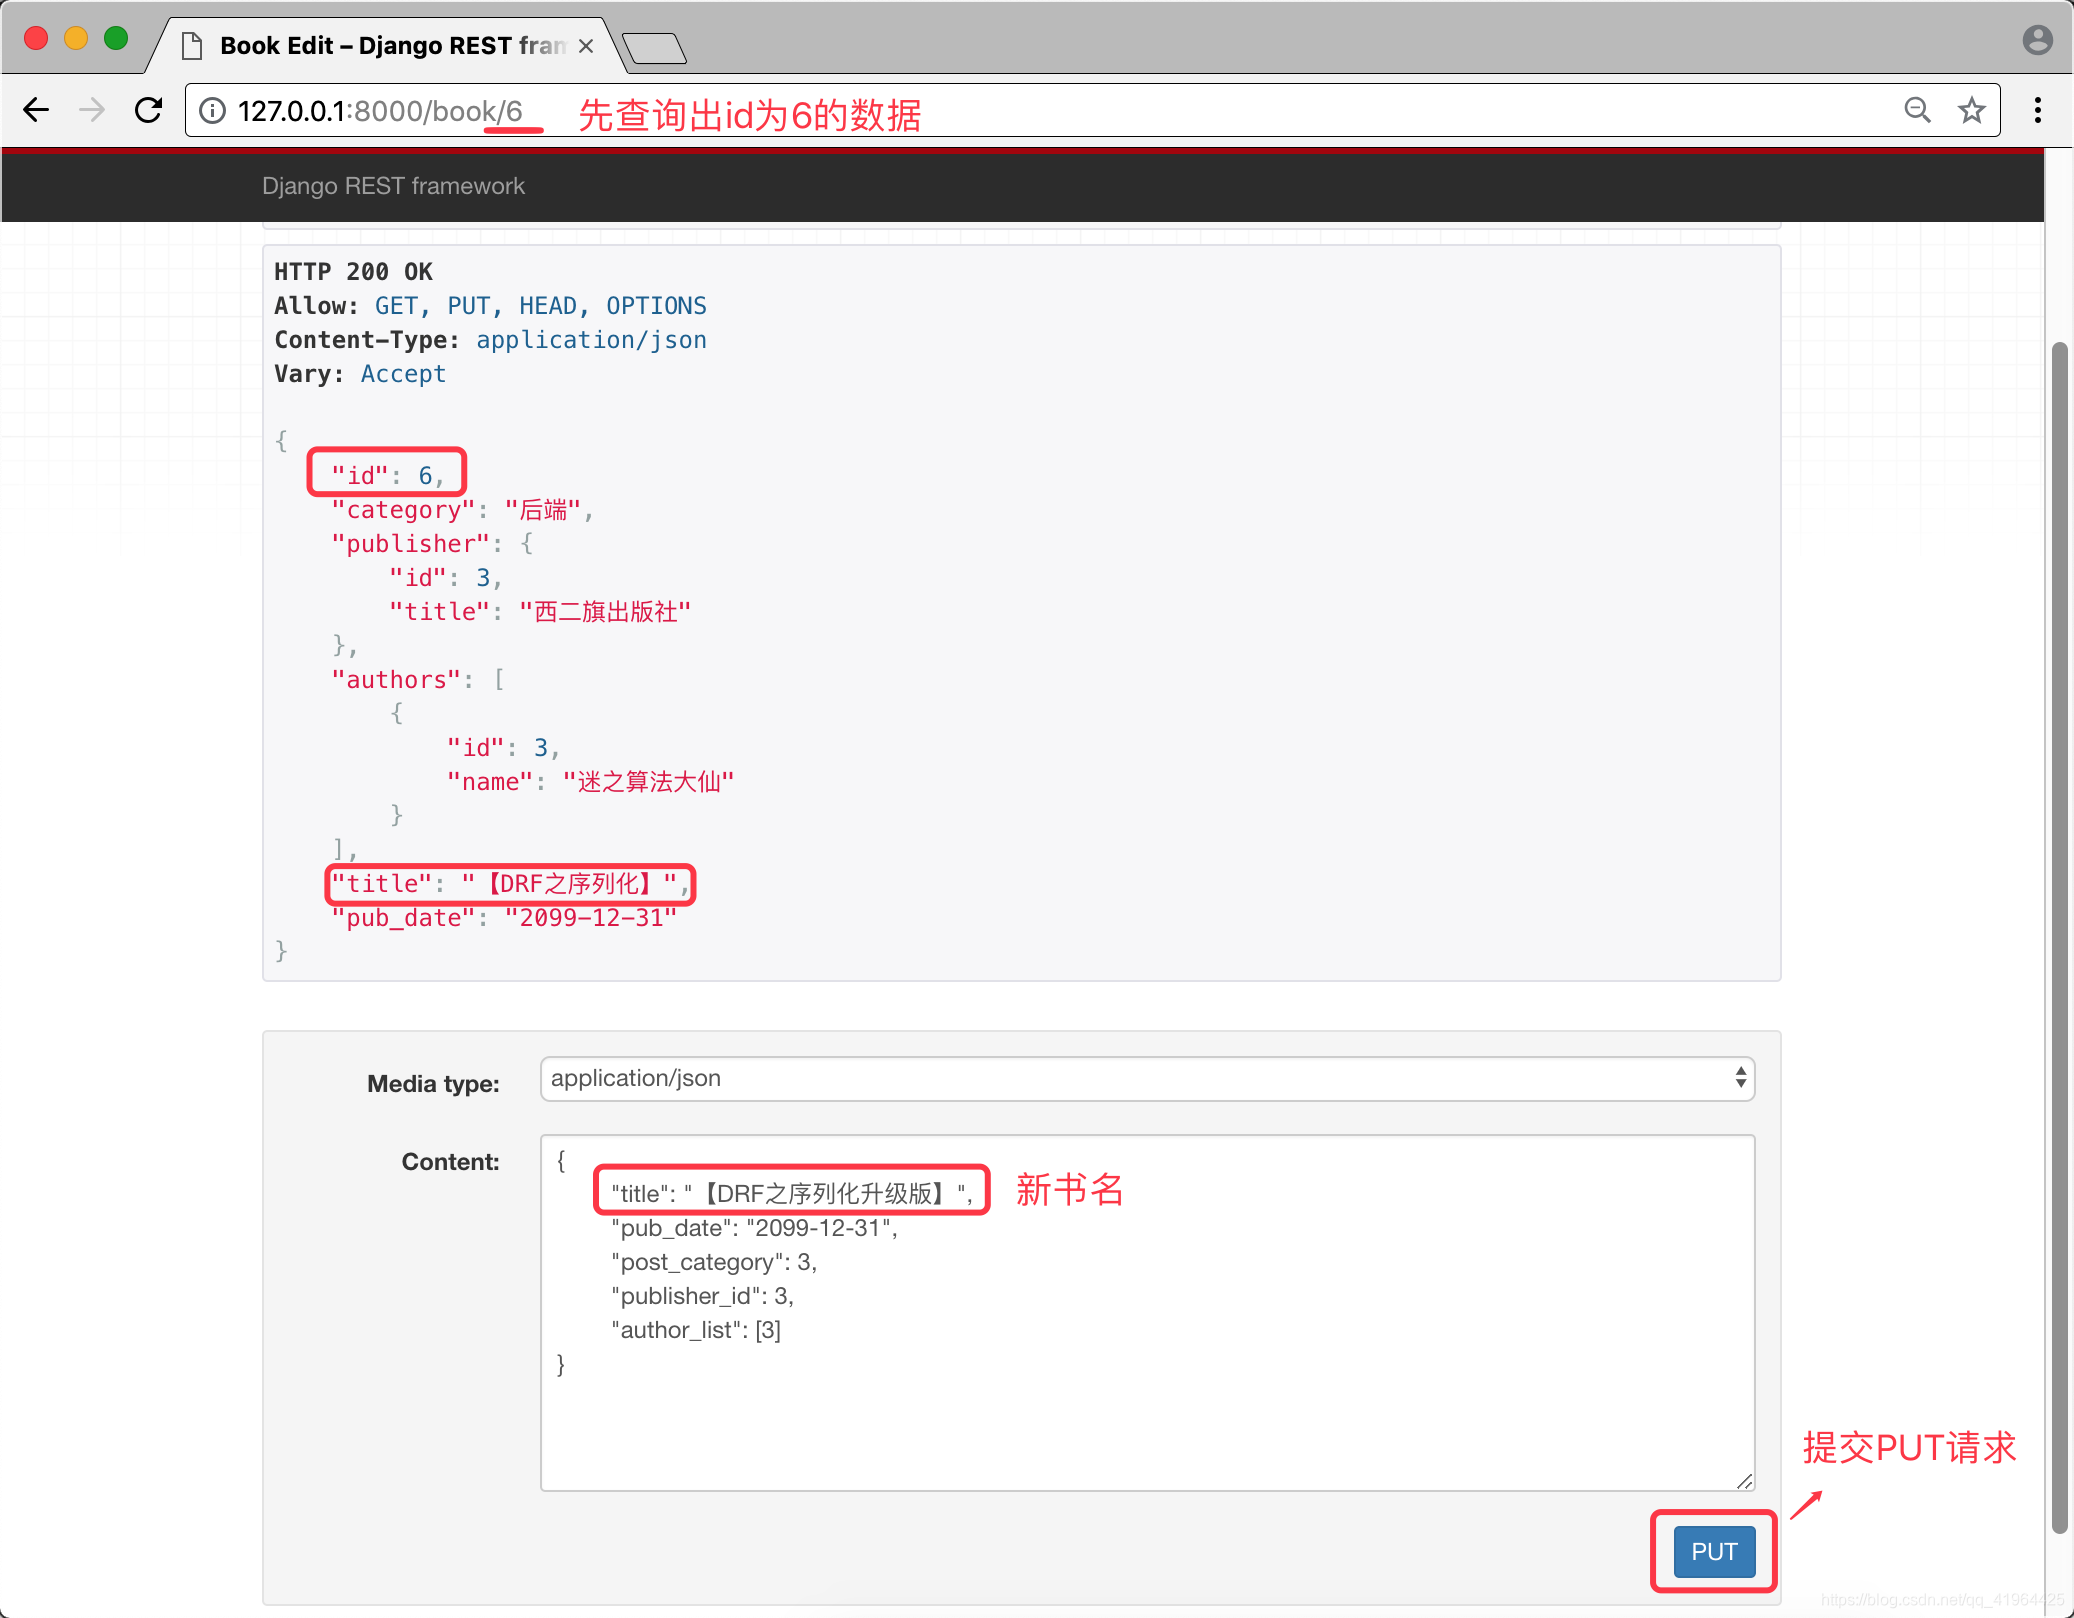Viewport: 2074px width, 1618px height.
Task: Click the "author_list": [3] line in Content
Action: pos(696,1330)
